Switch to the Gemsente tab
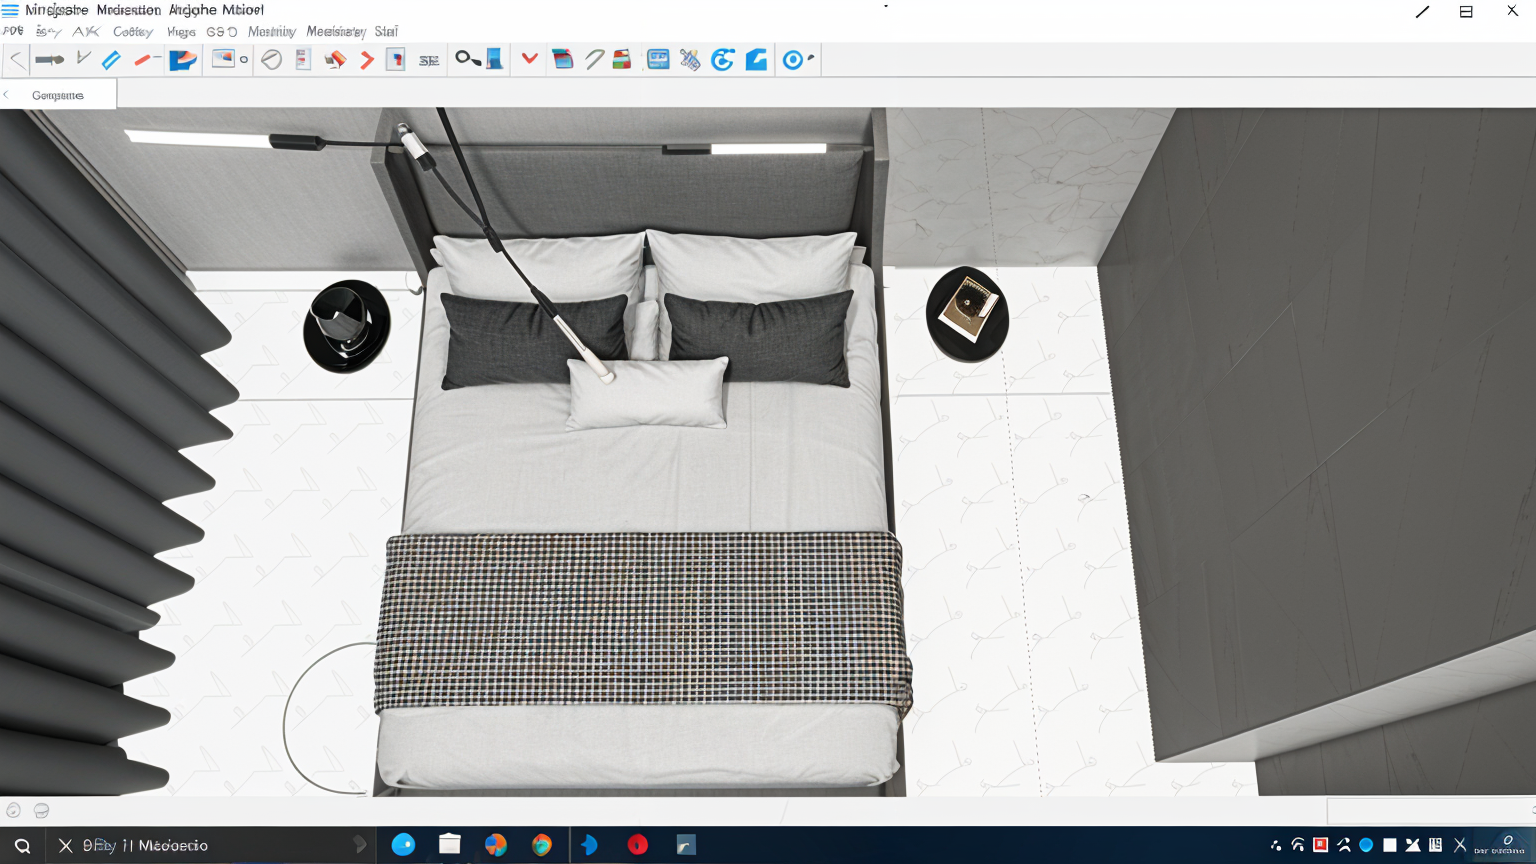1536x864 pixels. 58,95
